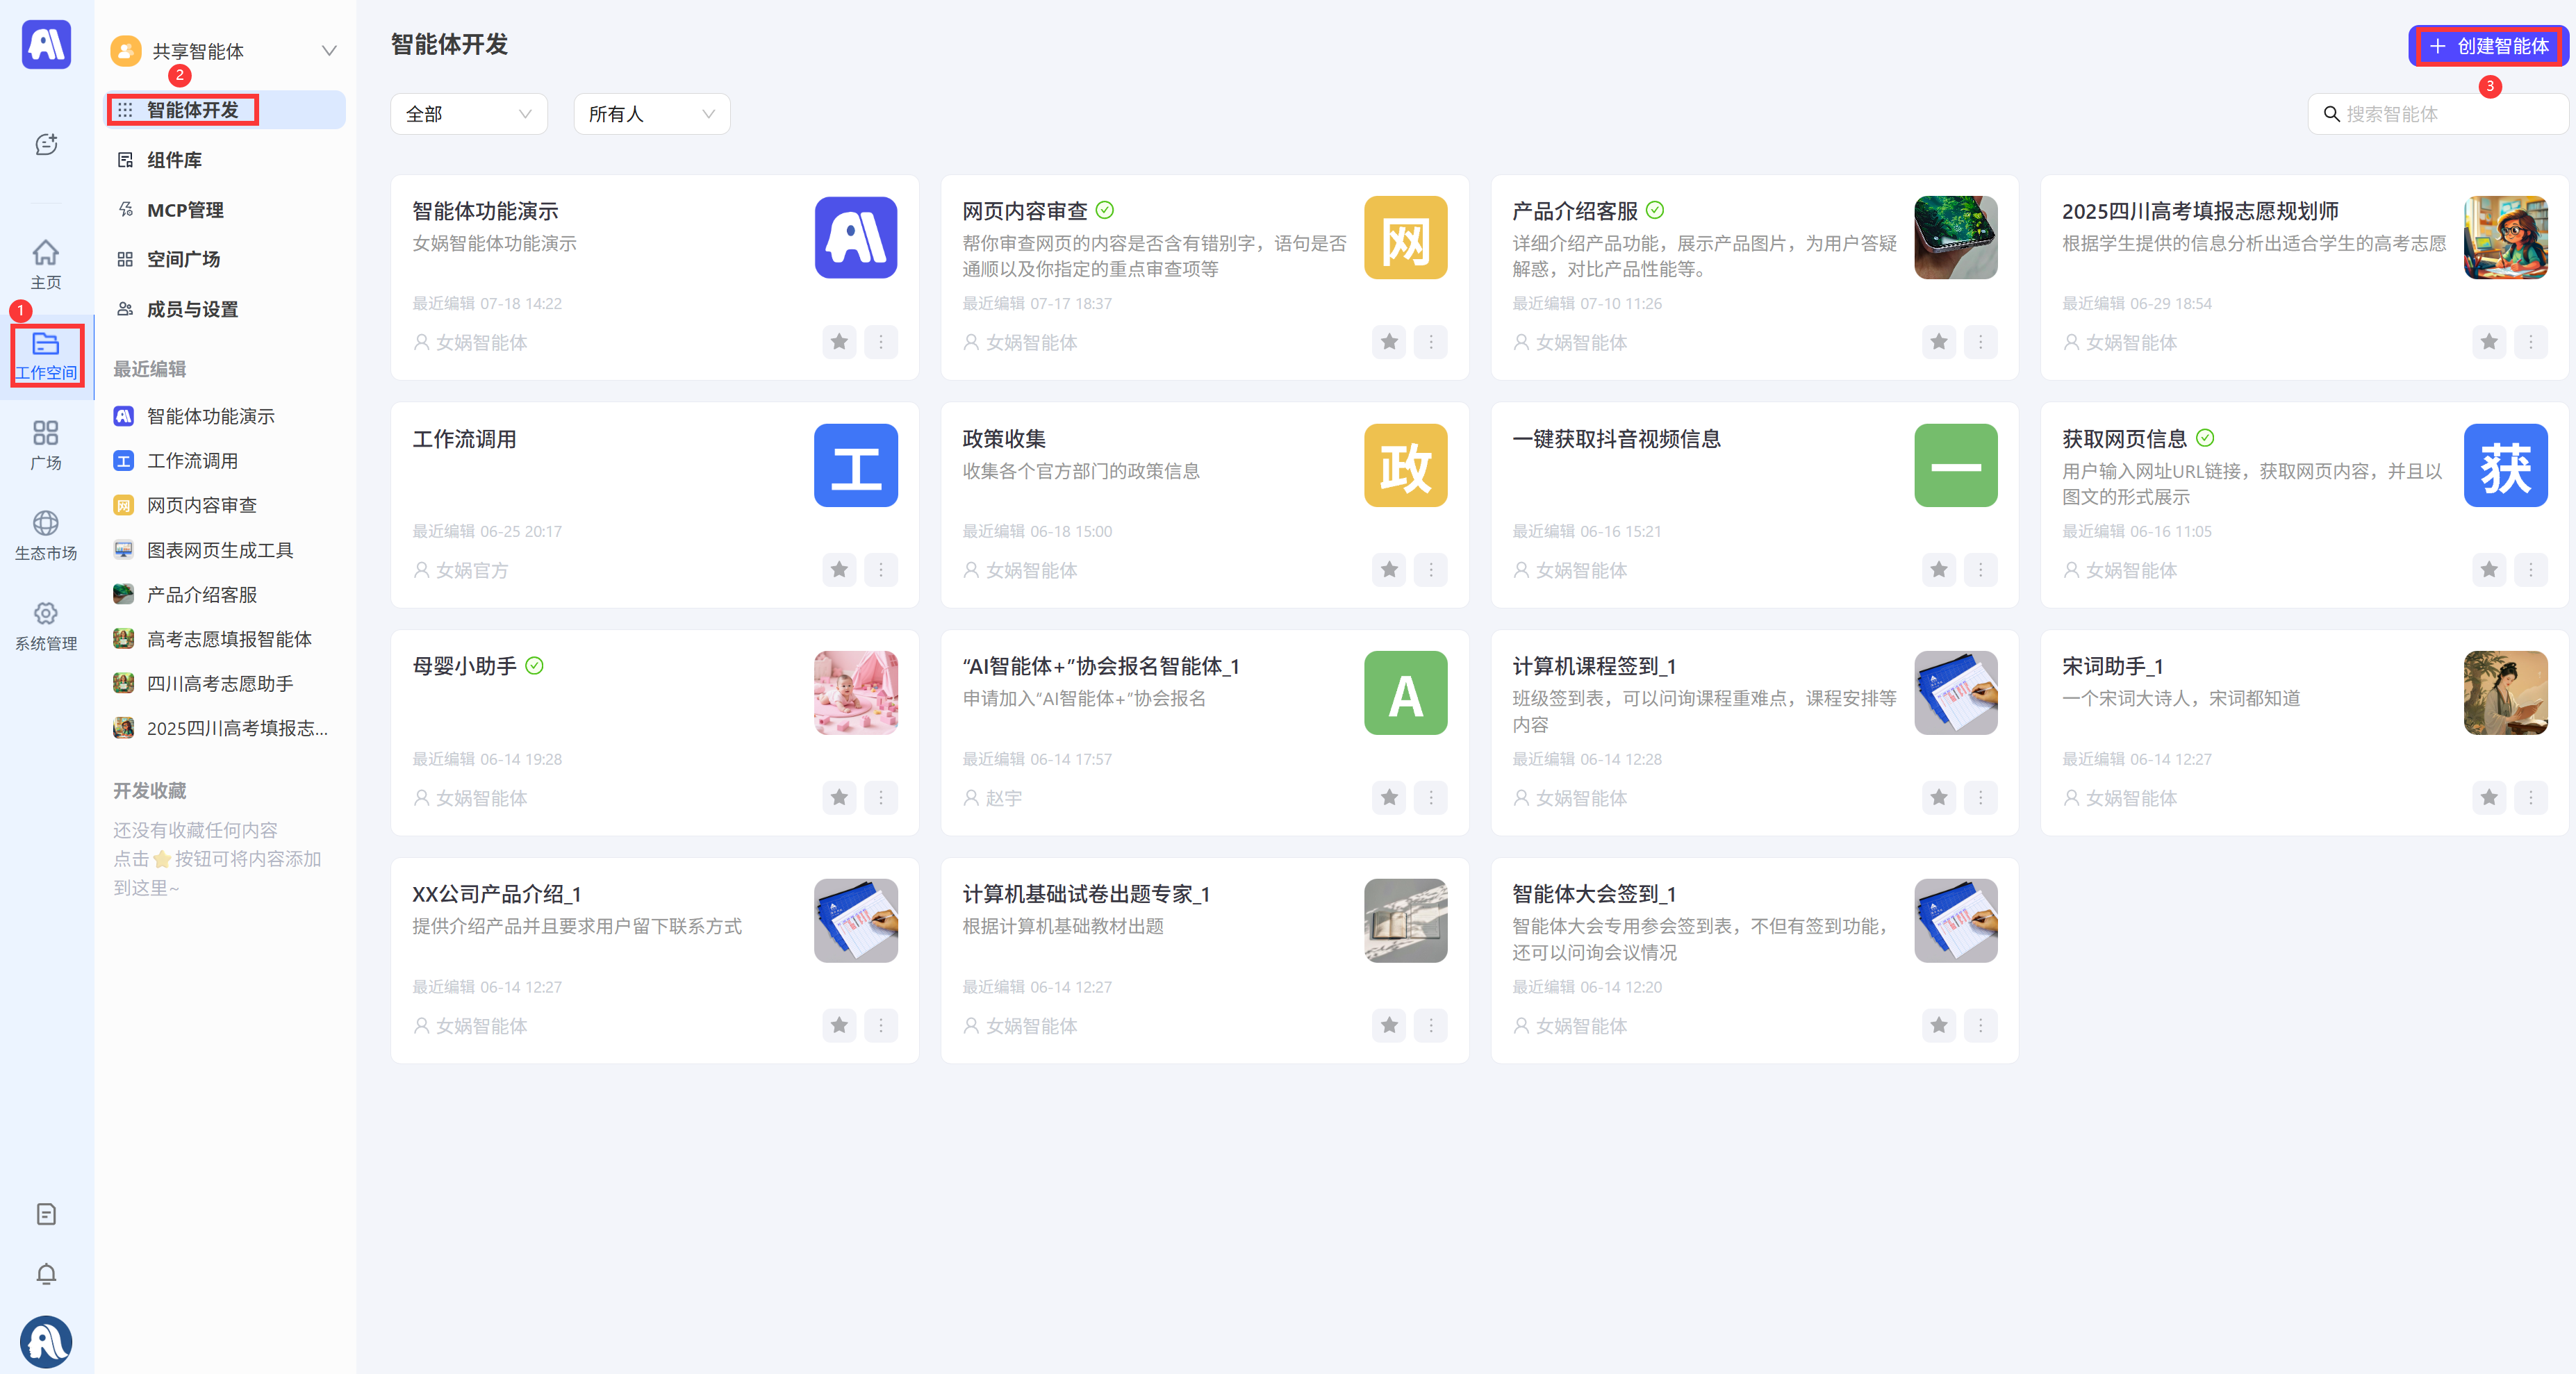
Task: Toggle favorite star on 宋词助手_1 card
Action: pyautogui.click(x=2489, y=798)
